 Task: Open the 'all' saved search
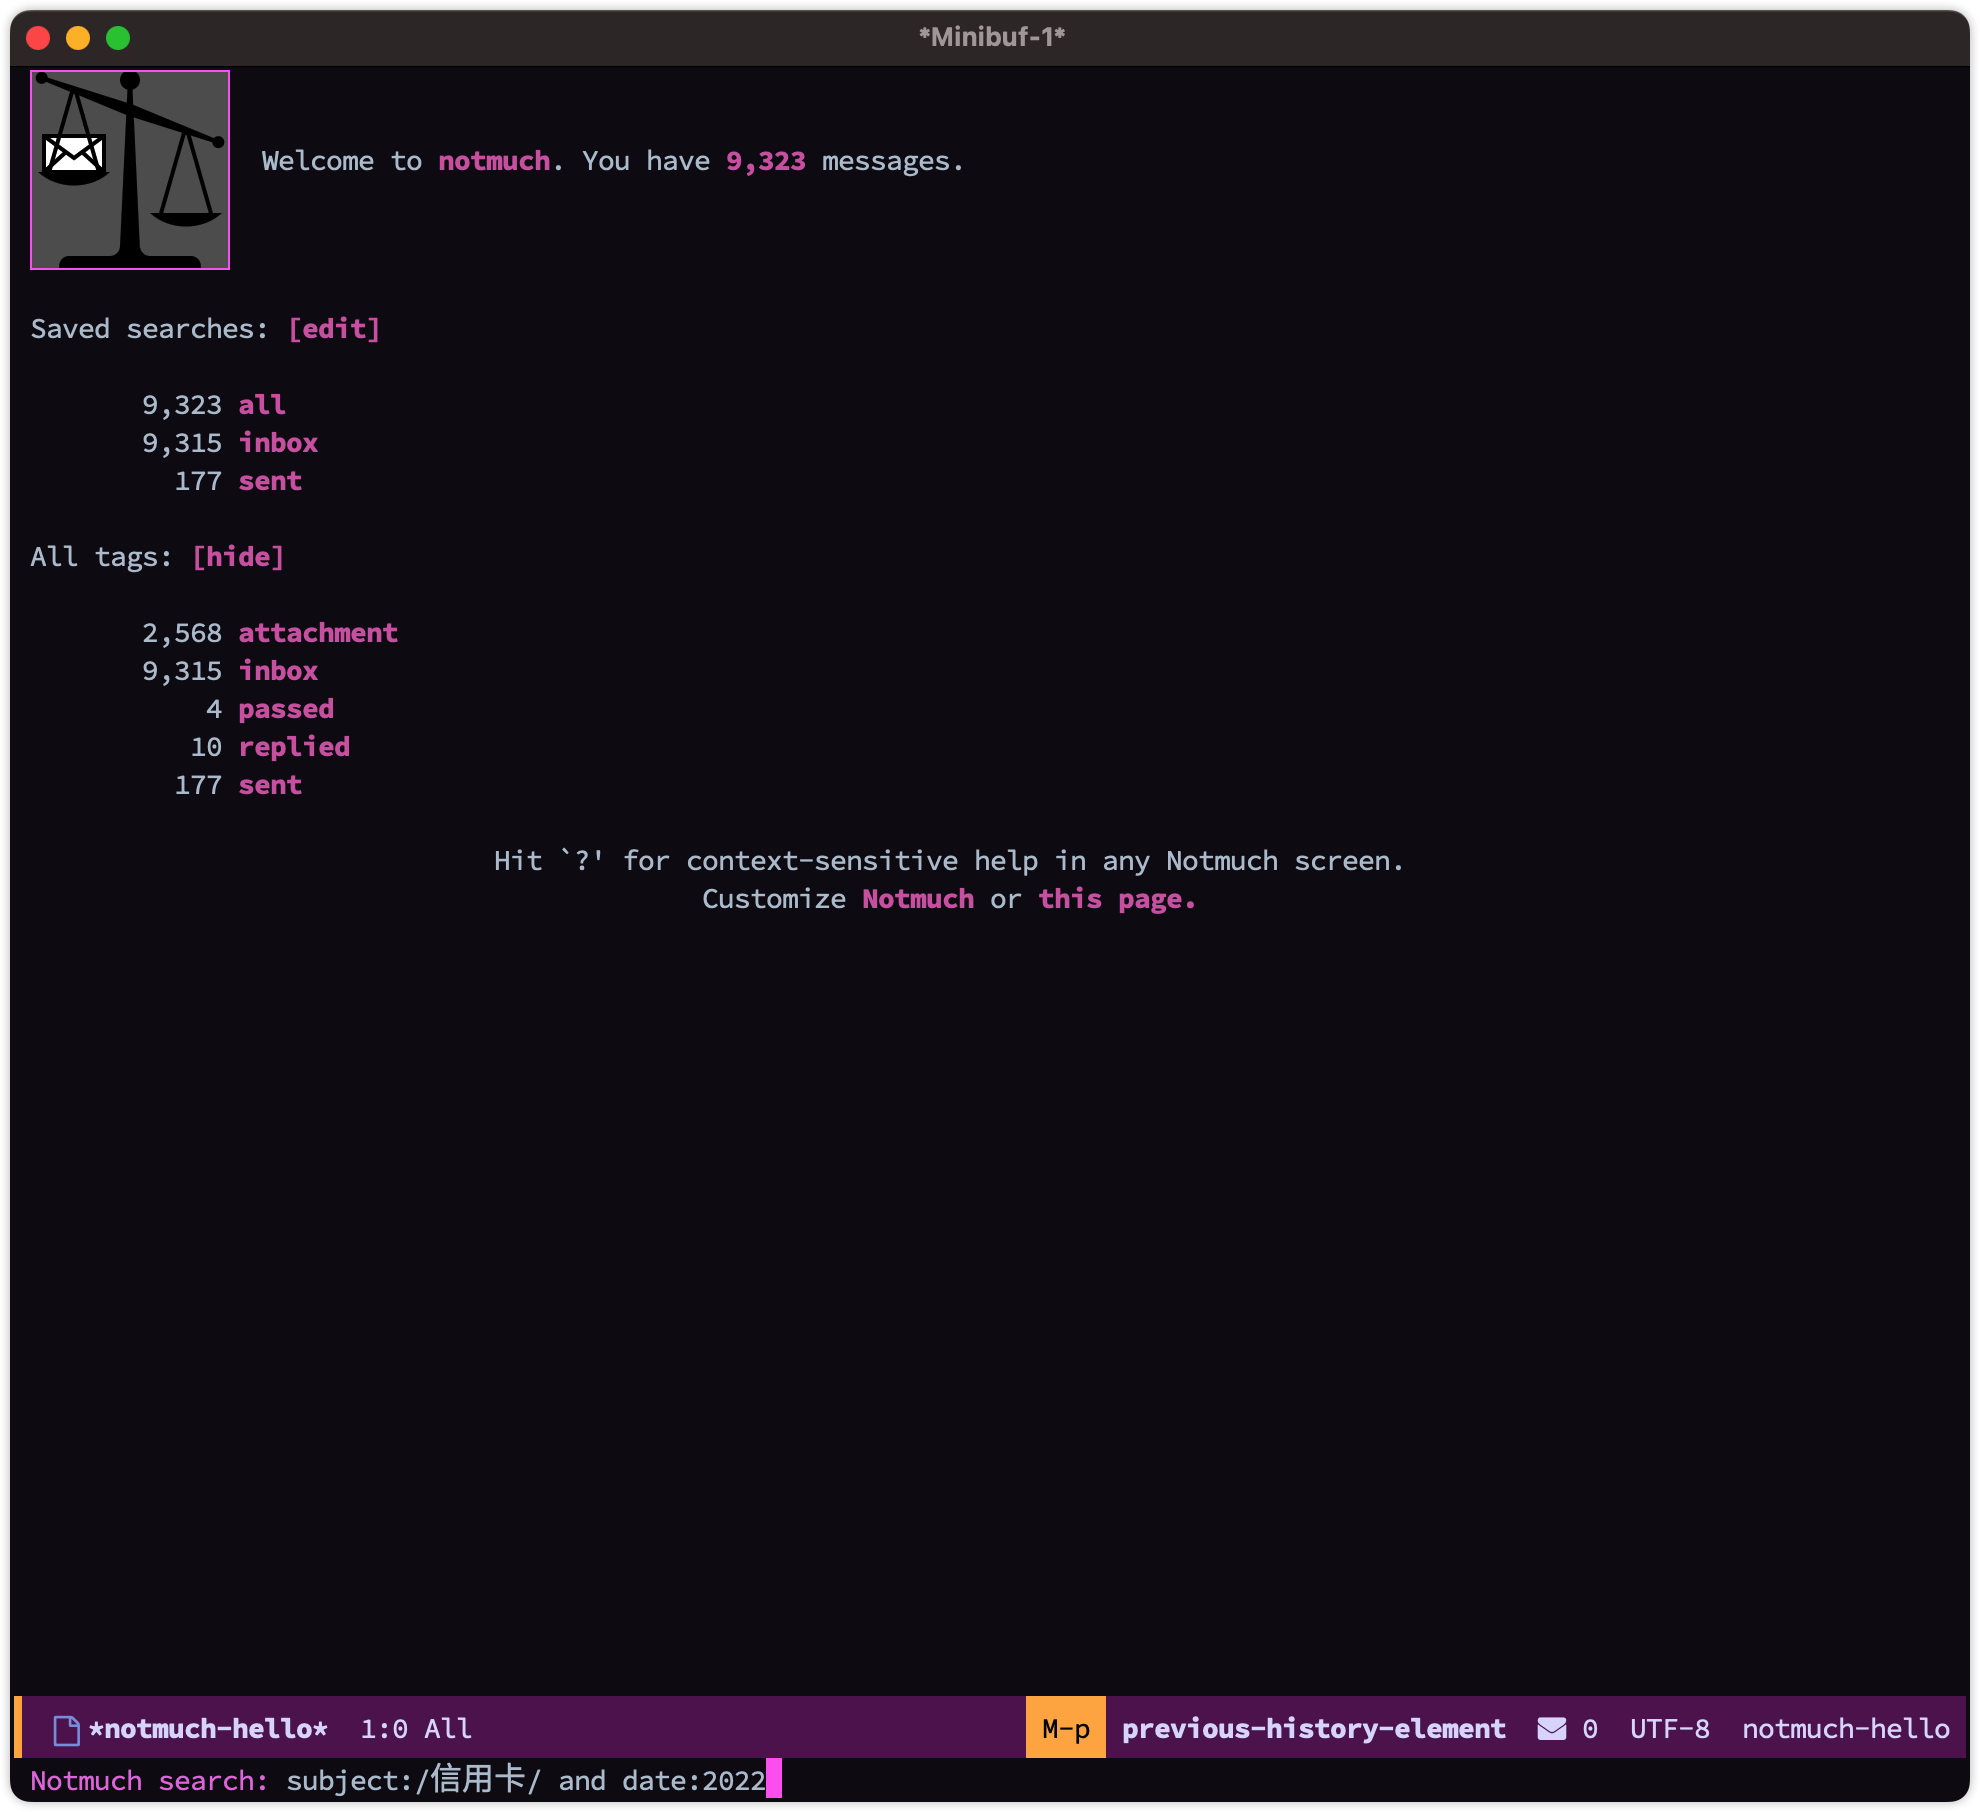pos(262,405)
